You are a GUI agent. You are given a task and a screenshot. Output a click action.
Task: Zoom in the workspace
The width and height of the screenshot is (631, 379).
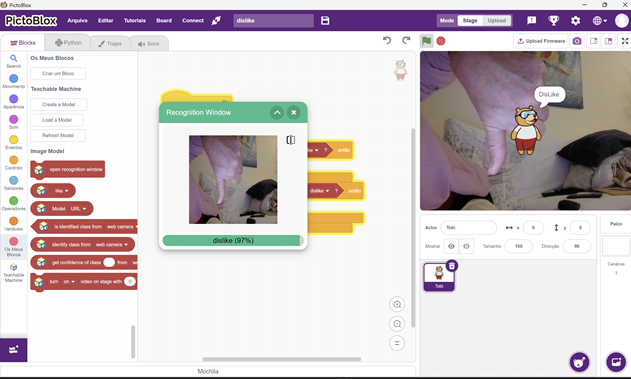(397, 305)
